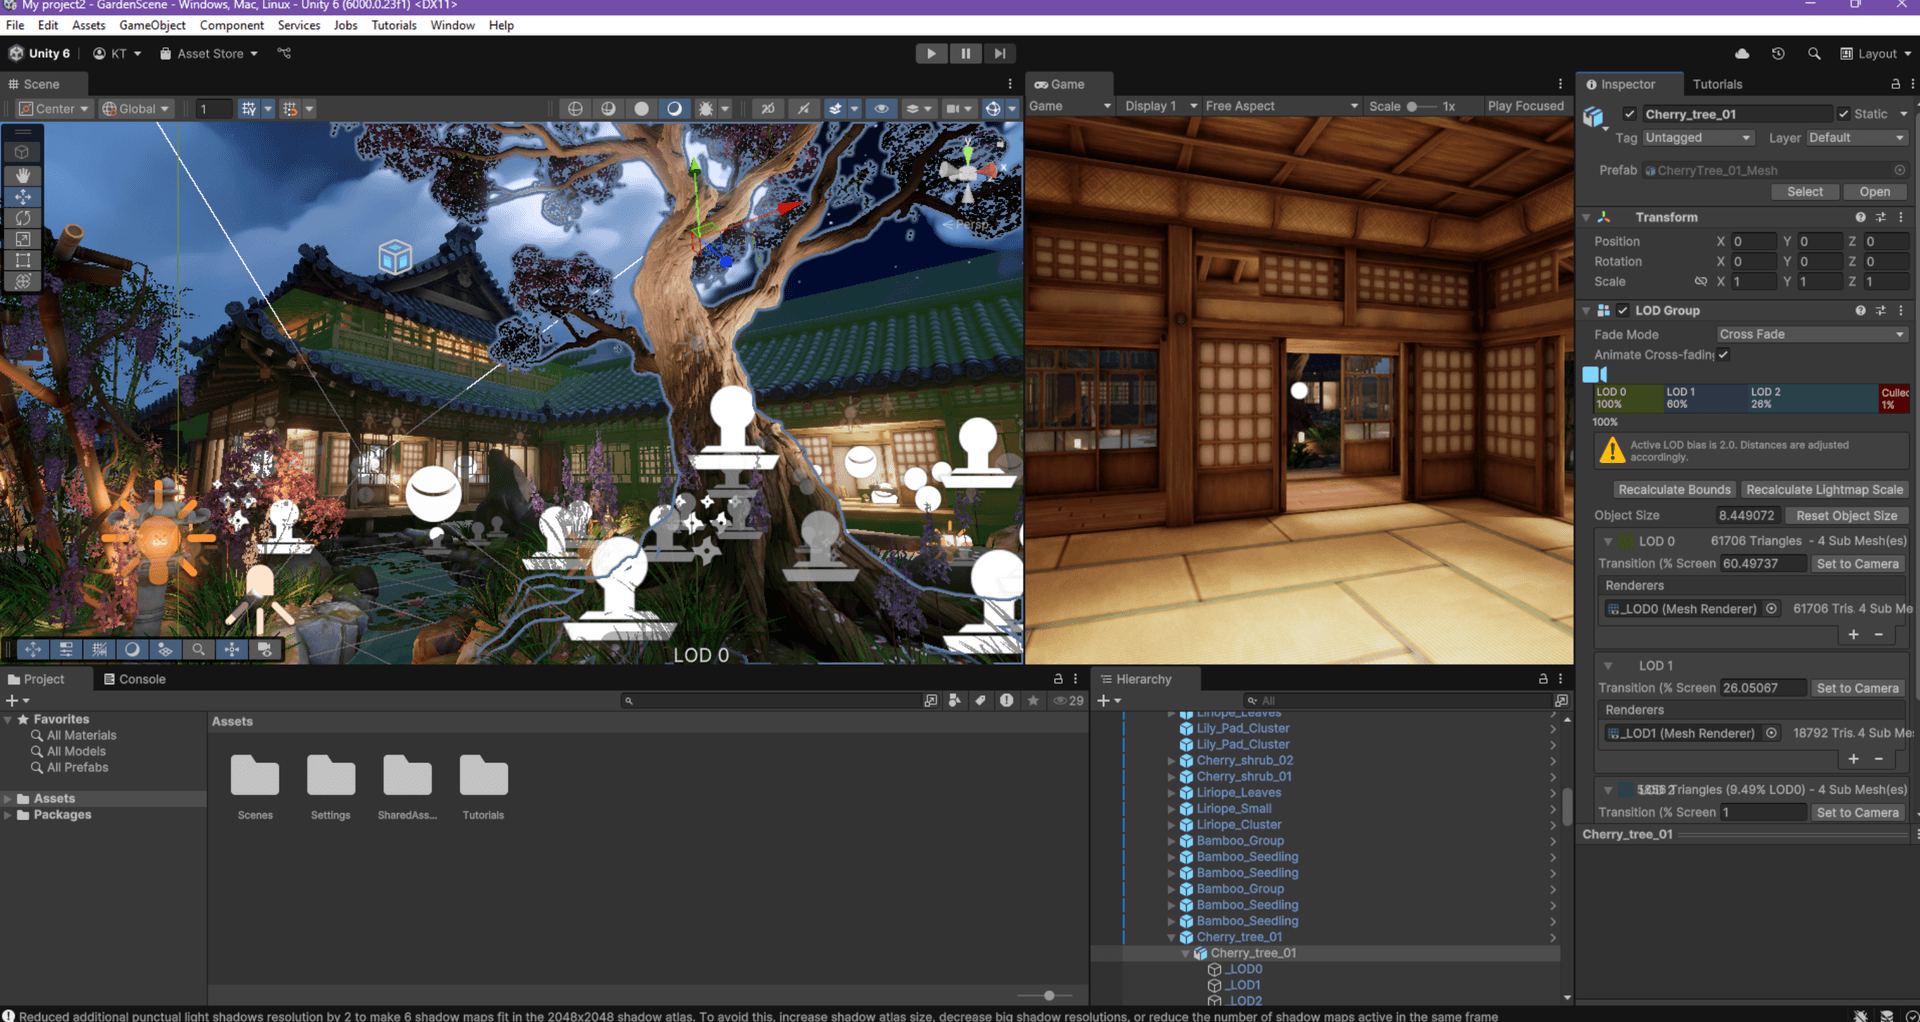Open the Undo History icon
Screen dimensions: 1920x1022
click(1778, 54)
